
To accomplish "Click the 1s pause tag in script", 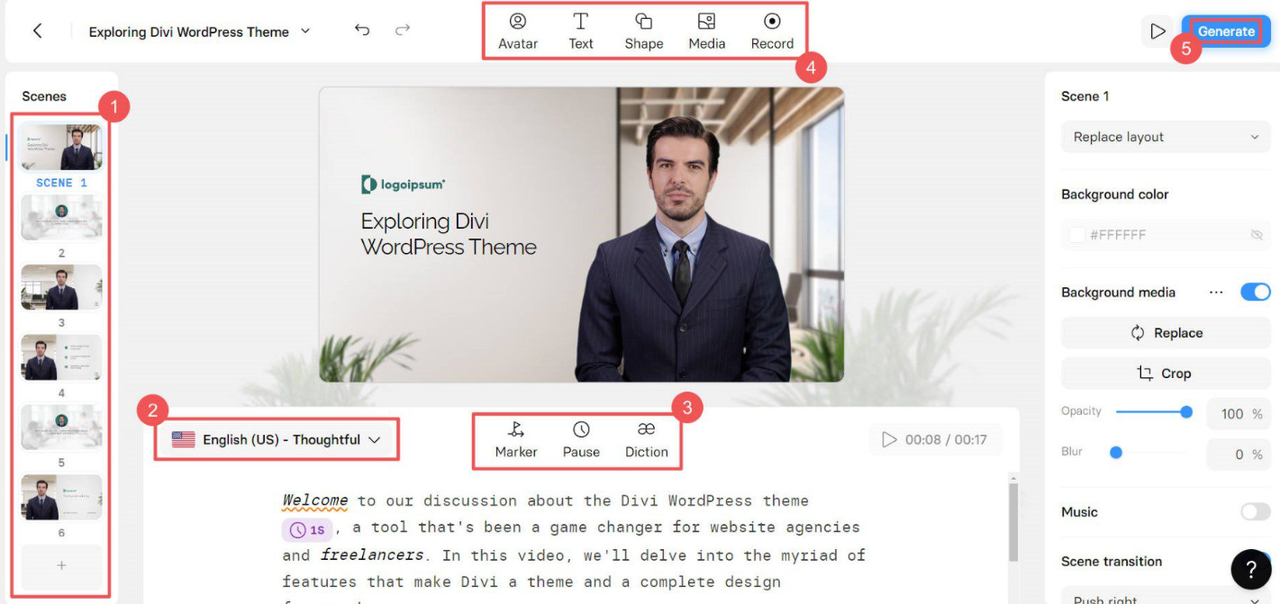I will (x=307, y=530).
